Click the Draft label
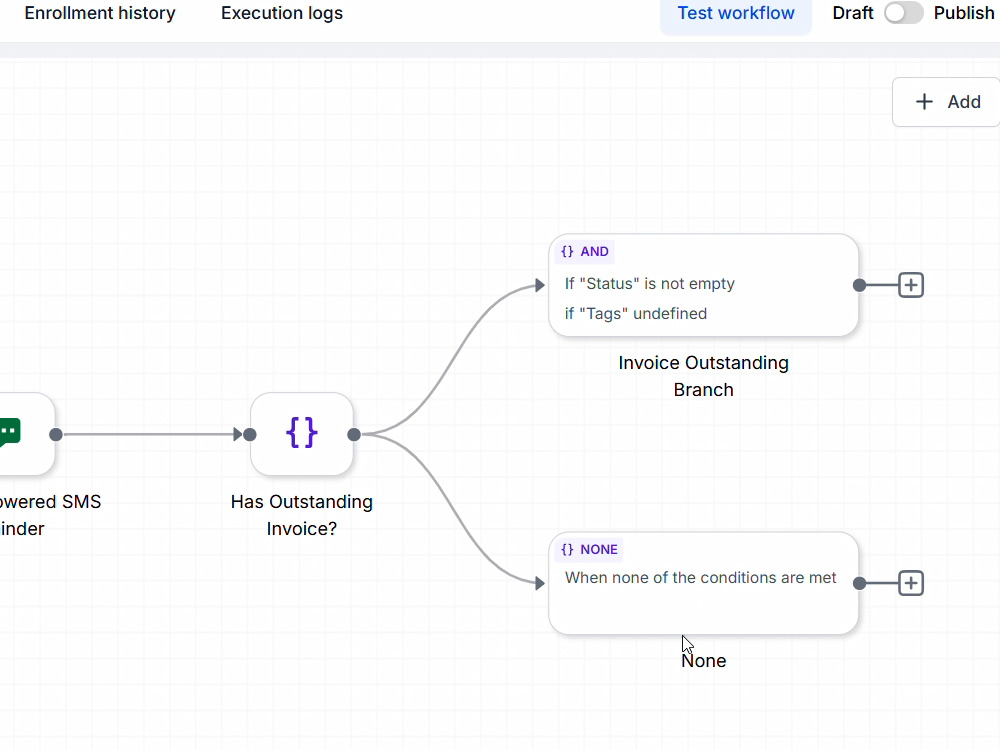The height and width of the screenshot is (750, 1000). 853,13
